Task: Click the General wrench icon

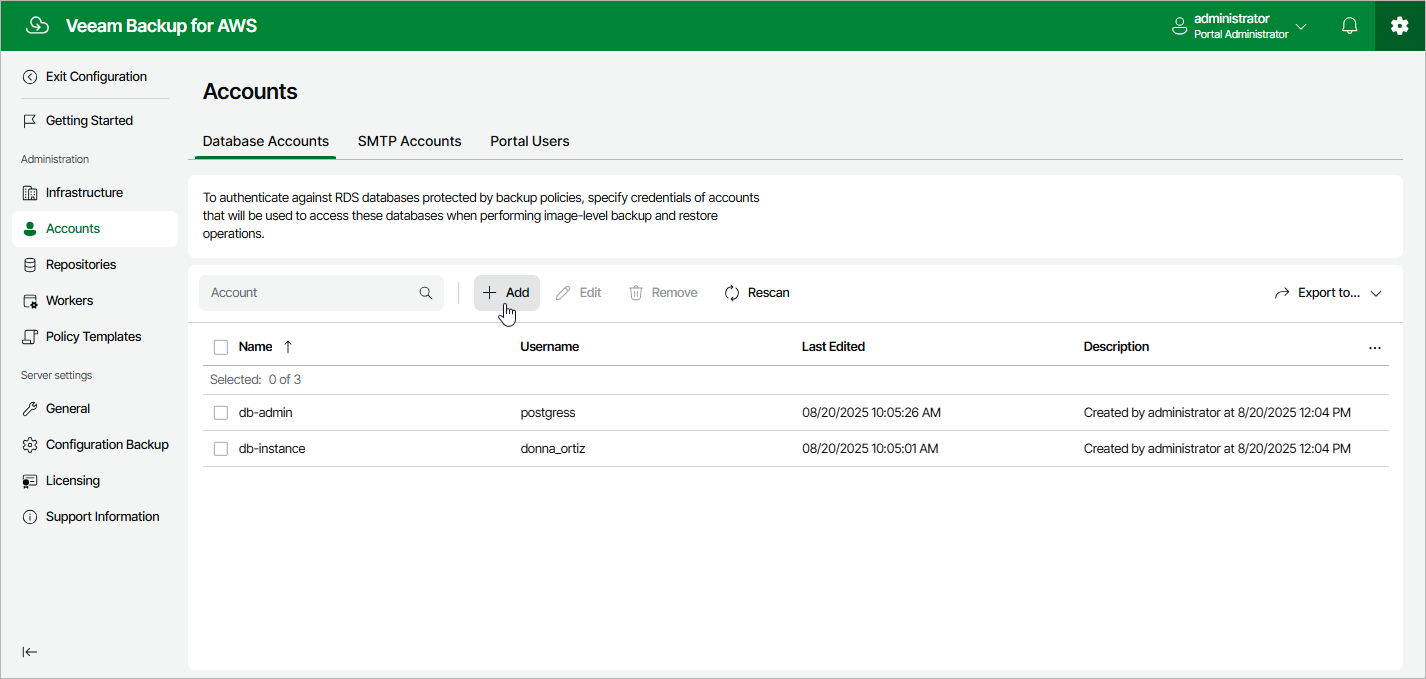Action: 30,409
